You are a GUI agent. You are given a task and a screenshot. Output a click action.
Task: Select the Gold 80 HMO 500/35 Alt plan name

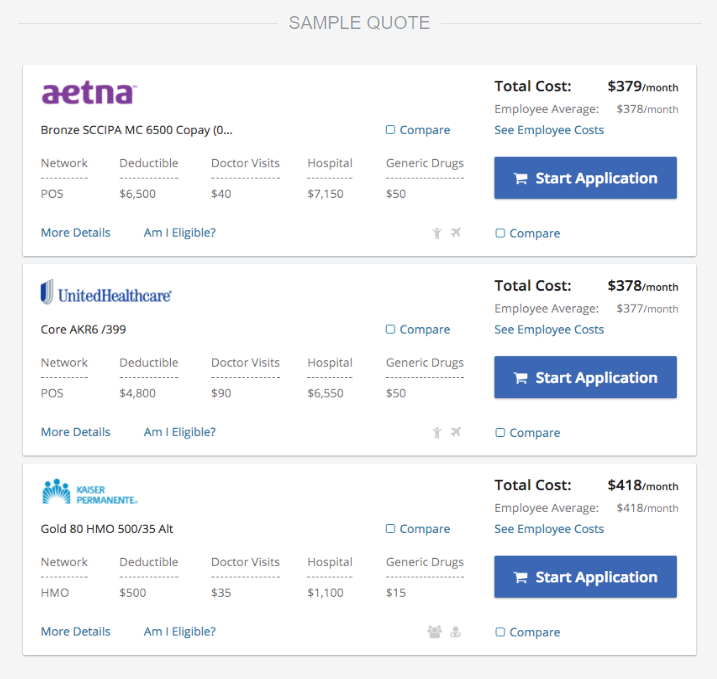[x=107, y=529]
